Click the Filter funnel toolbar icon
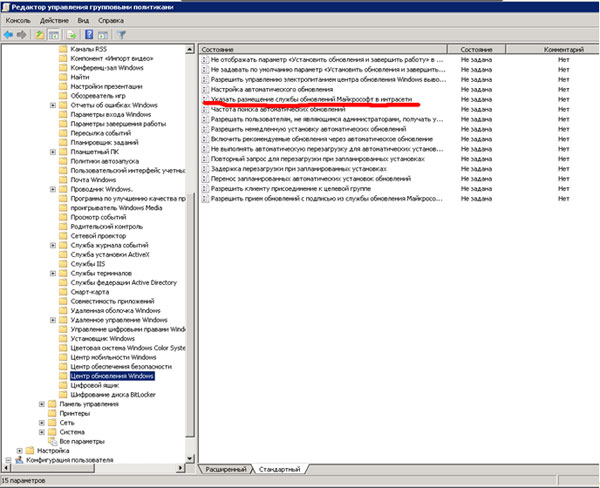The width and height of the screenshot is (600, 488). coord(120,34)
